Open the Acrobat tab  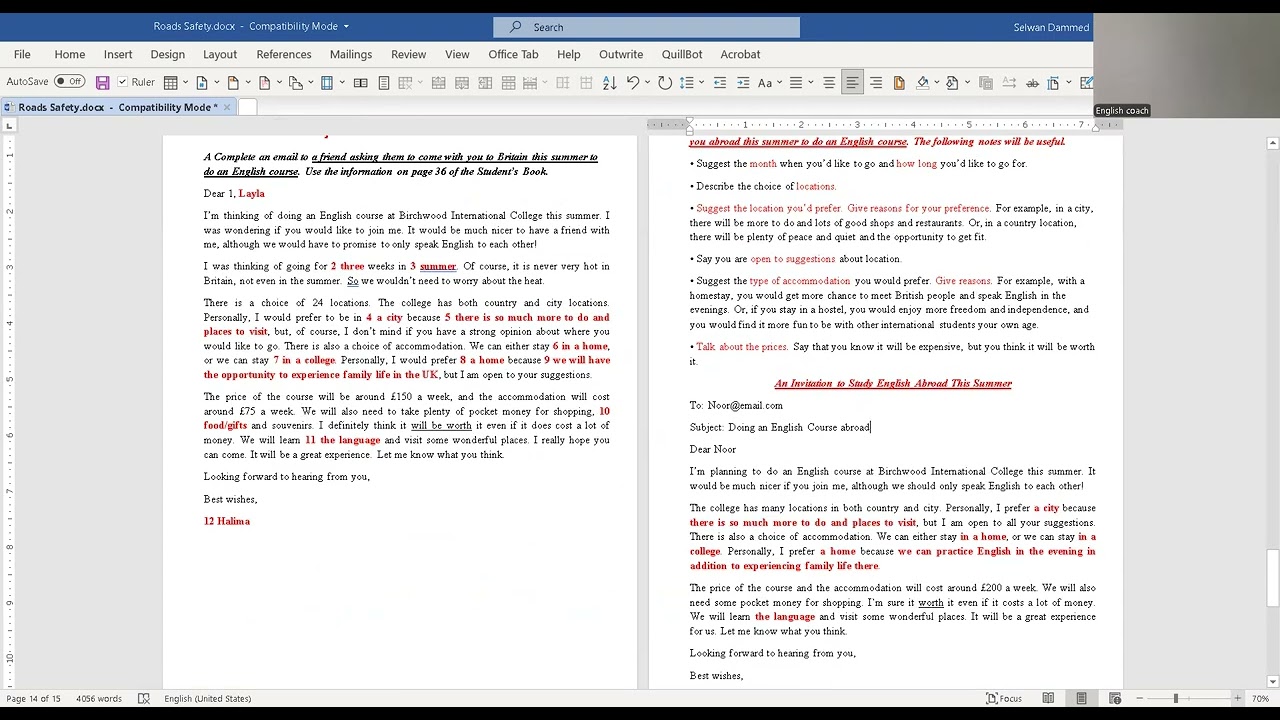tap(740, 54)
